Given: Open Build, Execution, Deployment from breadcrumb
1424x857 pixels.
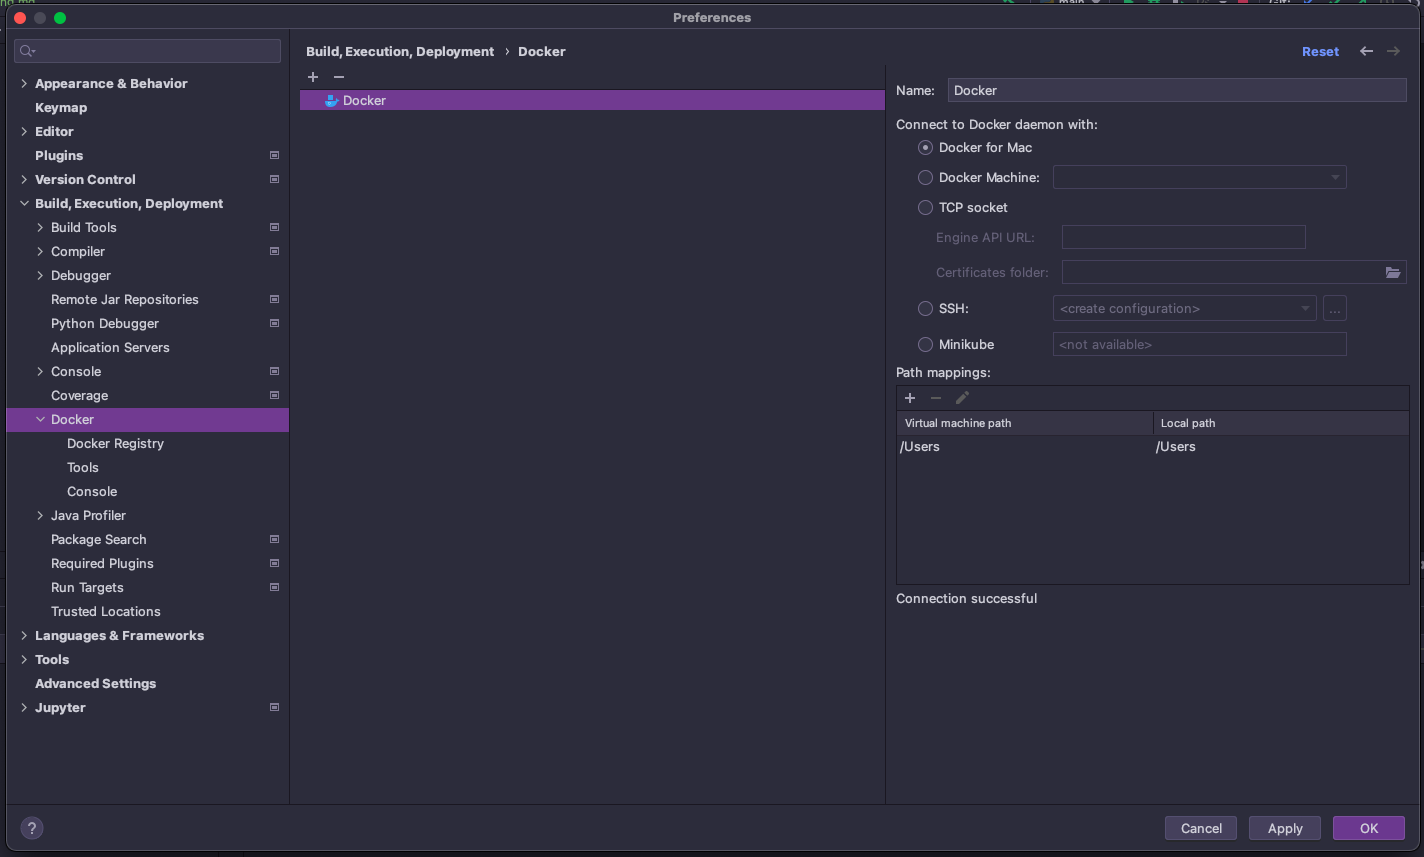Looking at the screenshot, I should point(400,51).
